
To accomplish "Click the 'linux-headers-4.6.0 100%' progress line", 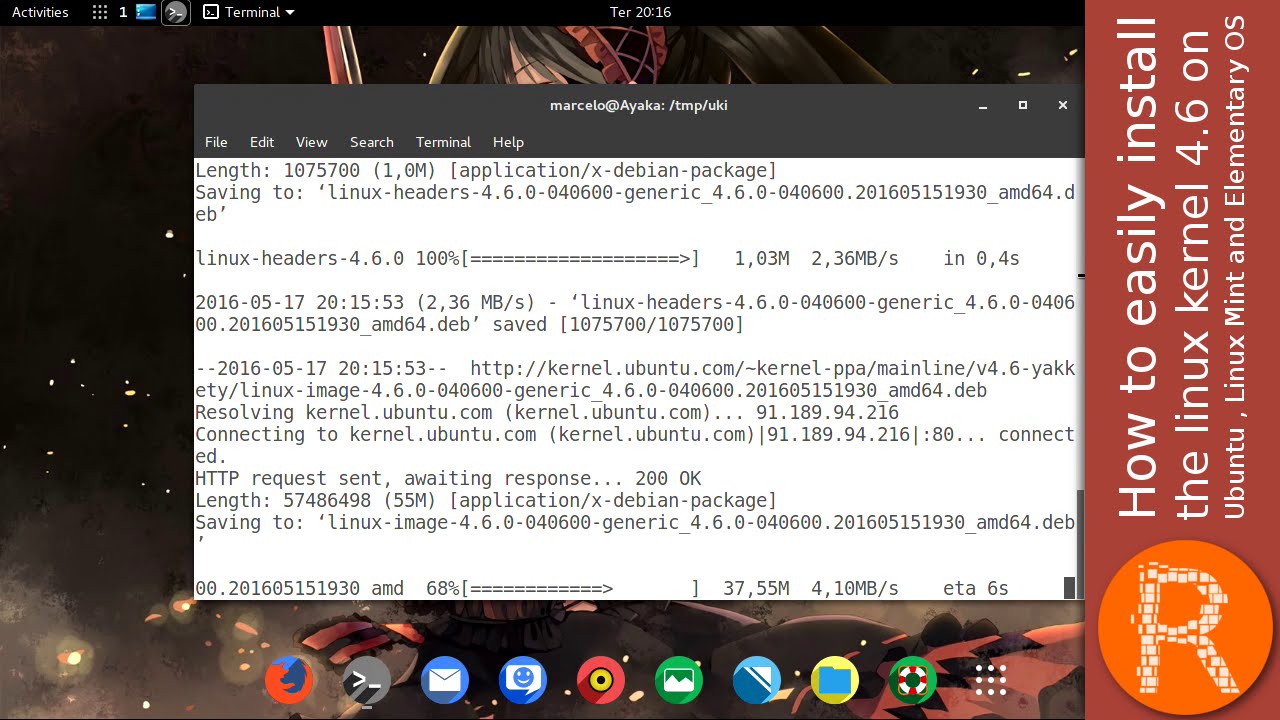I will point(607,258).
